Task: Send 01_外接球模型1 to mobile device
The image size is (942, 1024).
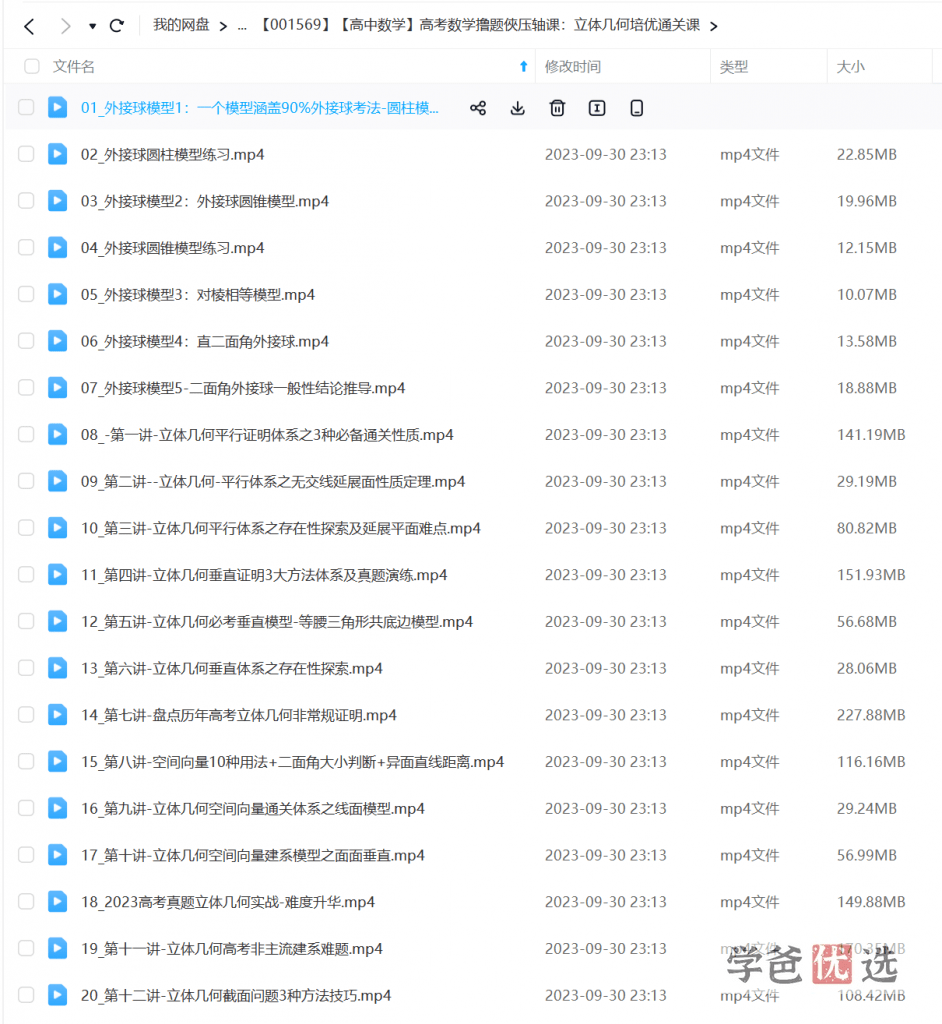Action: (x=637, y=108)
